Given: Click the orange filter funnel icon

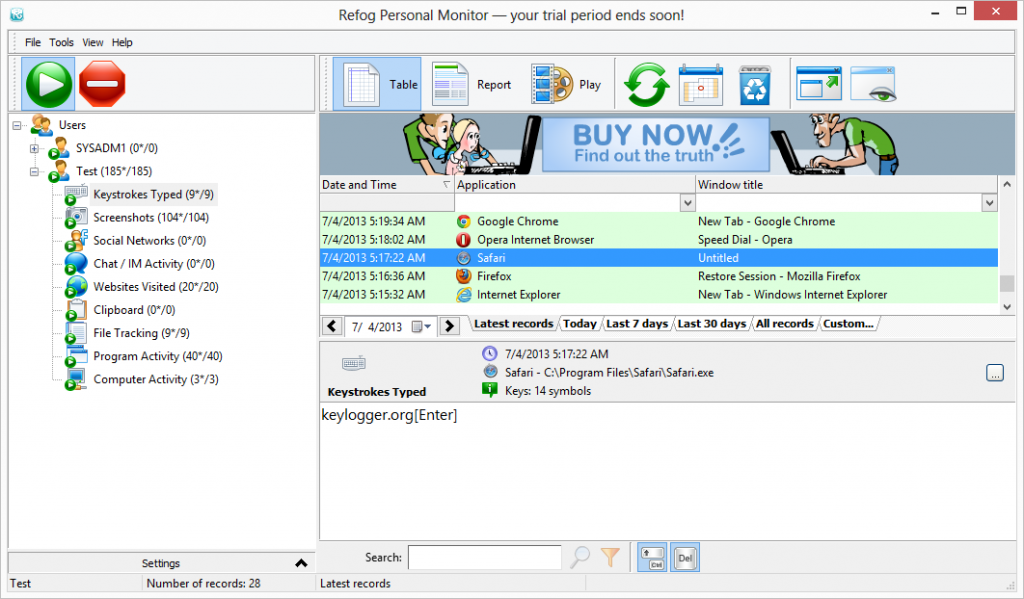Looking at the screenshot, I should tap(610, 558).
